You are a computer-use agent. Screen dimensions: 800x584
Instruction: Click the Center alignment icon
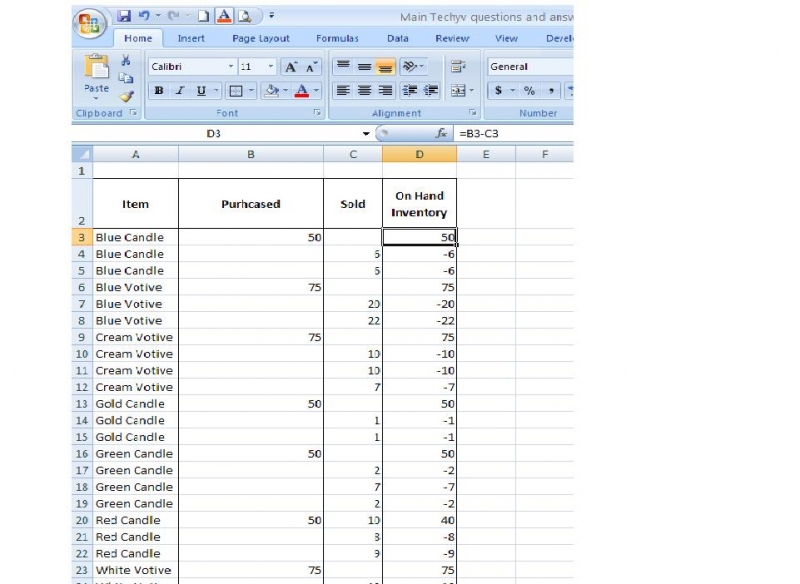[x=364, y=89]
